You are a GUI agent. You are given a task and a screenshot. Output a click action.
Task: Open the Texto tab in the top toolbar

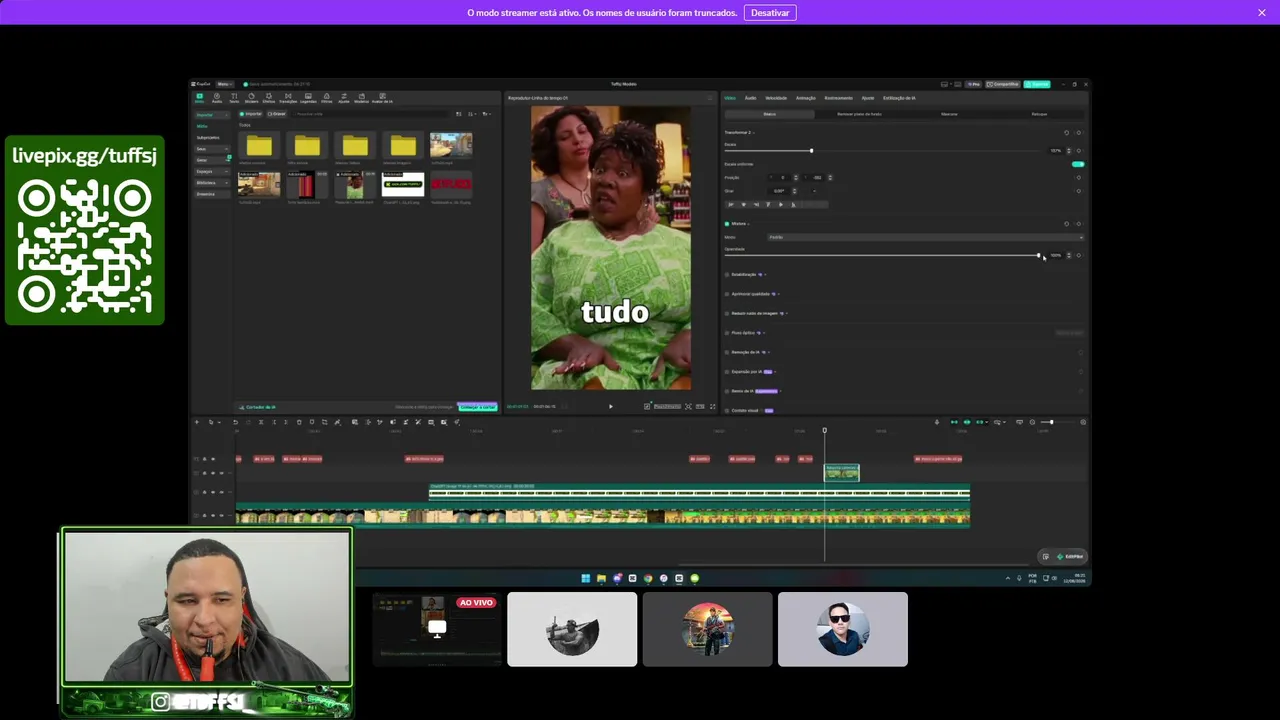point(234,98)
